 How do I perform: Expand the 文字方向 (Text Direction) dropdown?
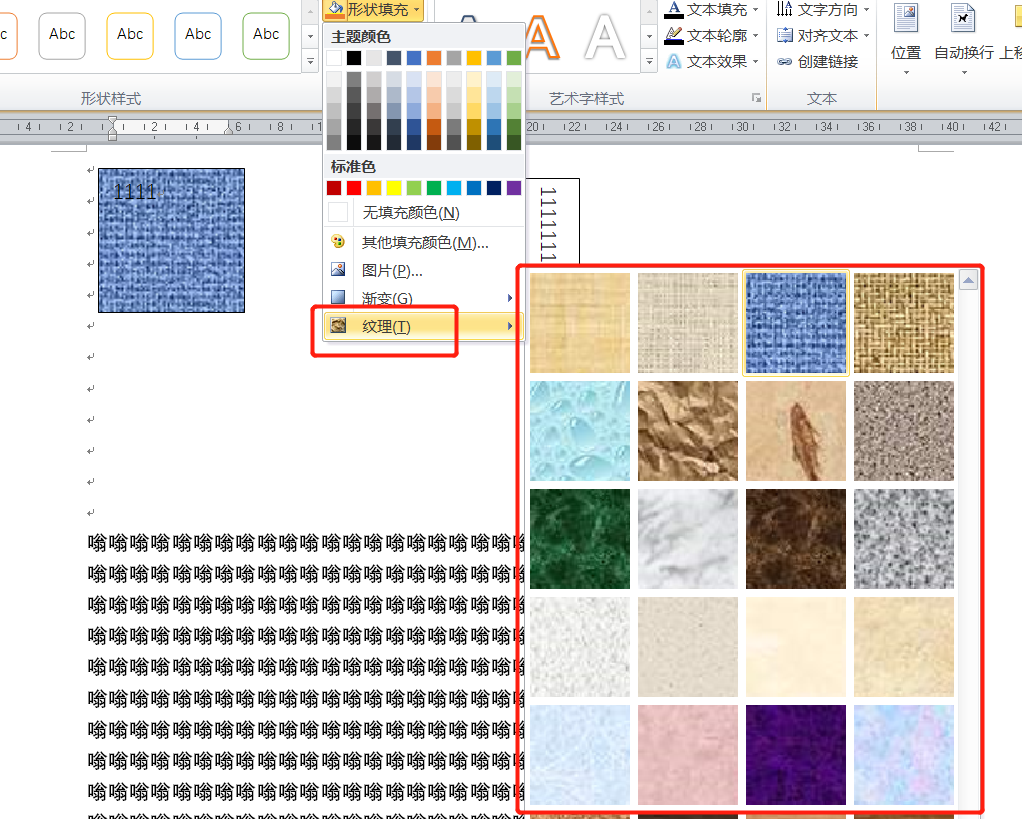866,10
